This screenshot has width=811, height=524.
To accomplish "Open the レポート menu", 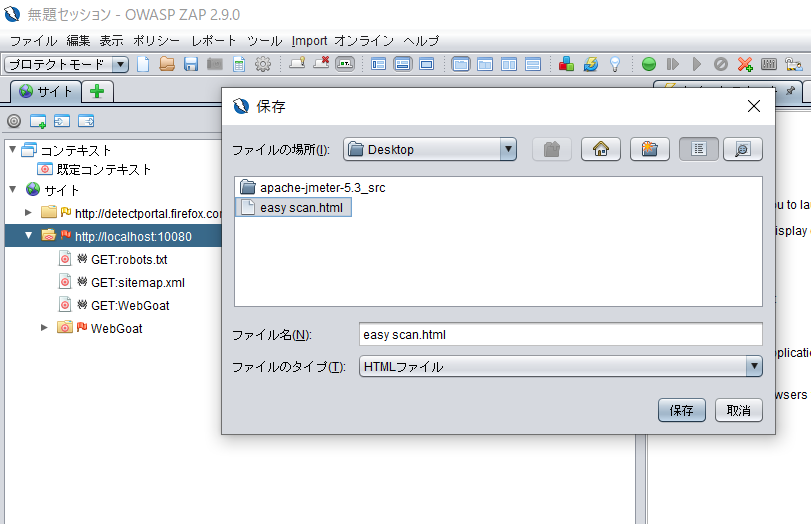I will (x=214, y=41).
